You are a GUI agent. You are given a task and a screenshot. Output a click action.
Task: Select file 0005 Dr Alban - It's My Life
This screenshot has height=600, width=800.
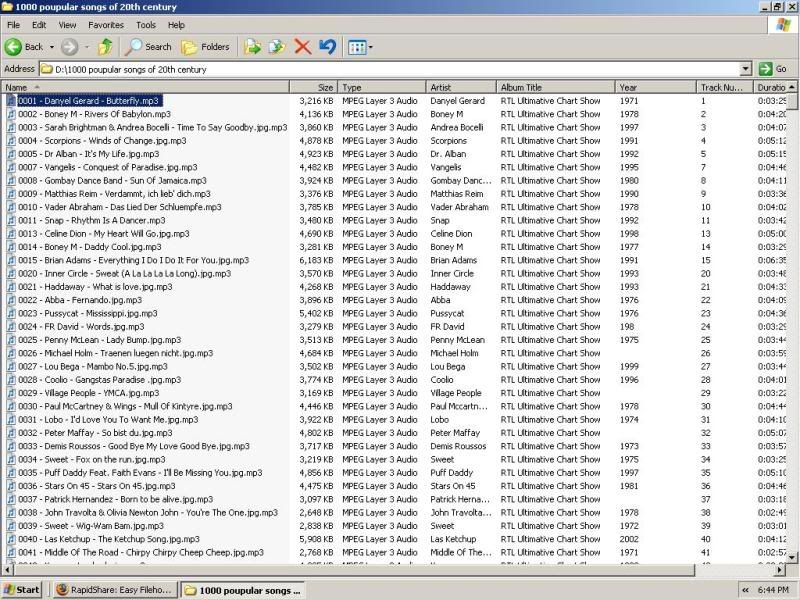coord(88,154)
